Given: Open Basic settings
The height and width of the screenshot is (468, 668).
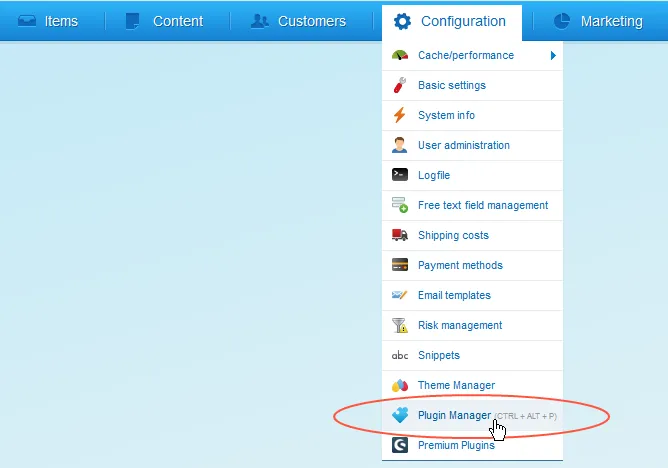Looking at the screenshot, I should coord(472,86).
